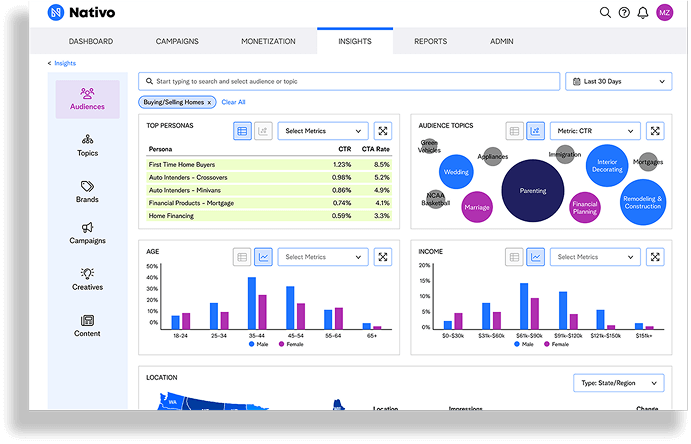Viewport: 691px width, 444px height.
Task: Select the Financial Products - Mortgage row
Action: click(269, 203)
